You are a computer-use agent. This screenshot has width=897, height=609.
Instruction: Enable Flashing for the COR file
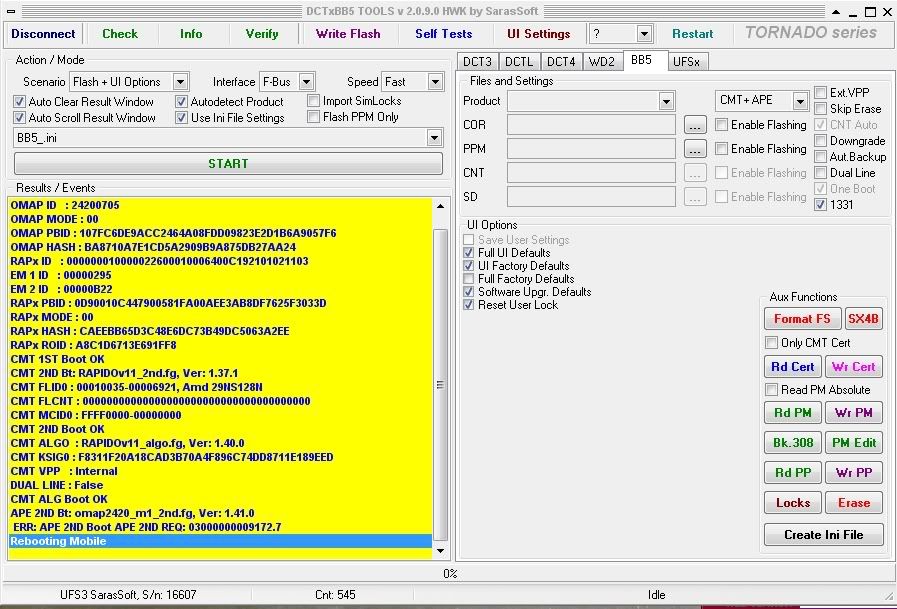[722, 125]
